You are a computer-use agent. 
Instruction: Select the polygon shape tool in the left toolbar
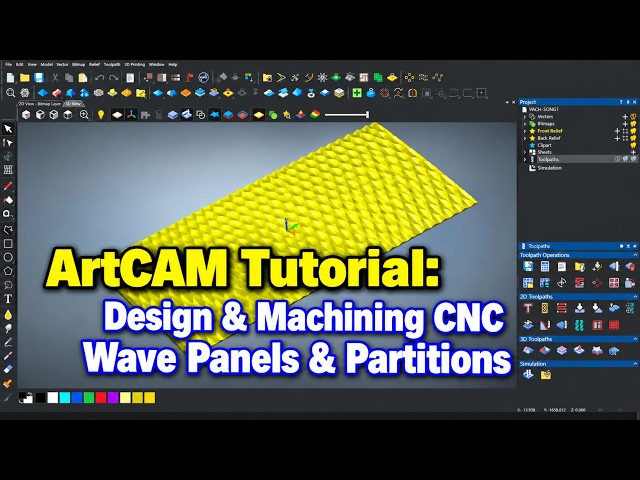tap(8, 271)
